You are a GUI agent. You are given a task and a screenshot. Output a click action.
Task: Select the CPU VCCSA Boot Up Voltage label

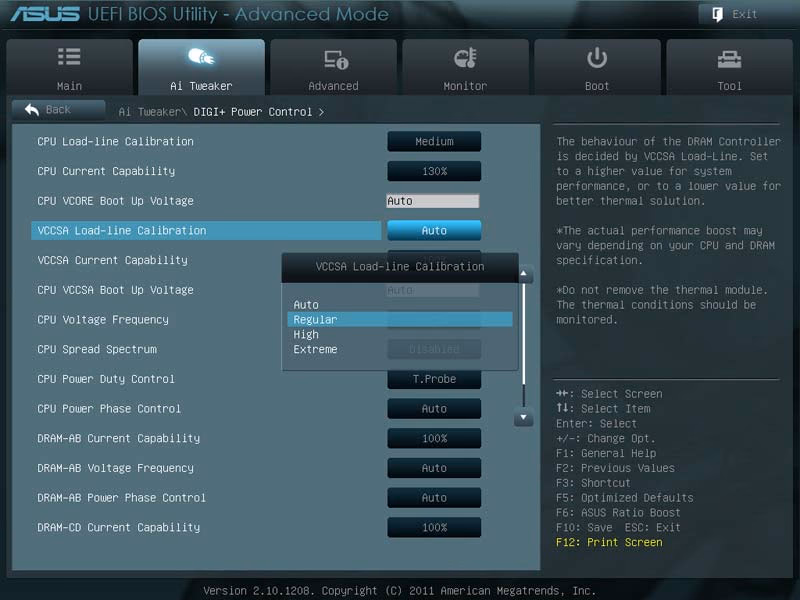click(115, 290)
